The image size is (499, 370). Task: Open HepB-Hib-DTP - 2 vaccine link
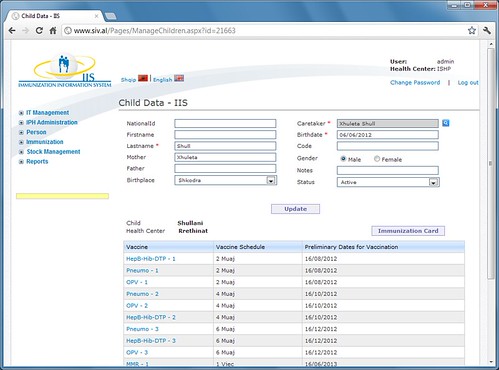151,317
